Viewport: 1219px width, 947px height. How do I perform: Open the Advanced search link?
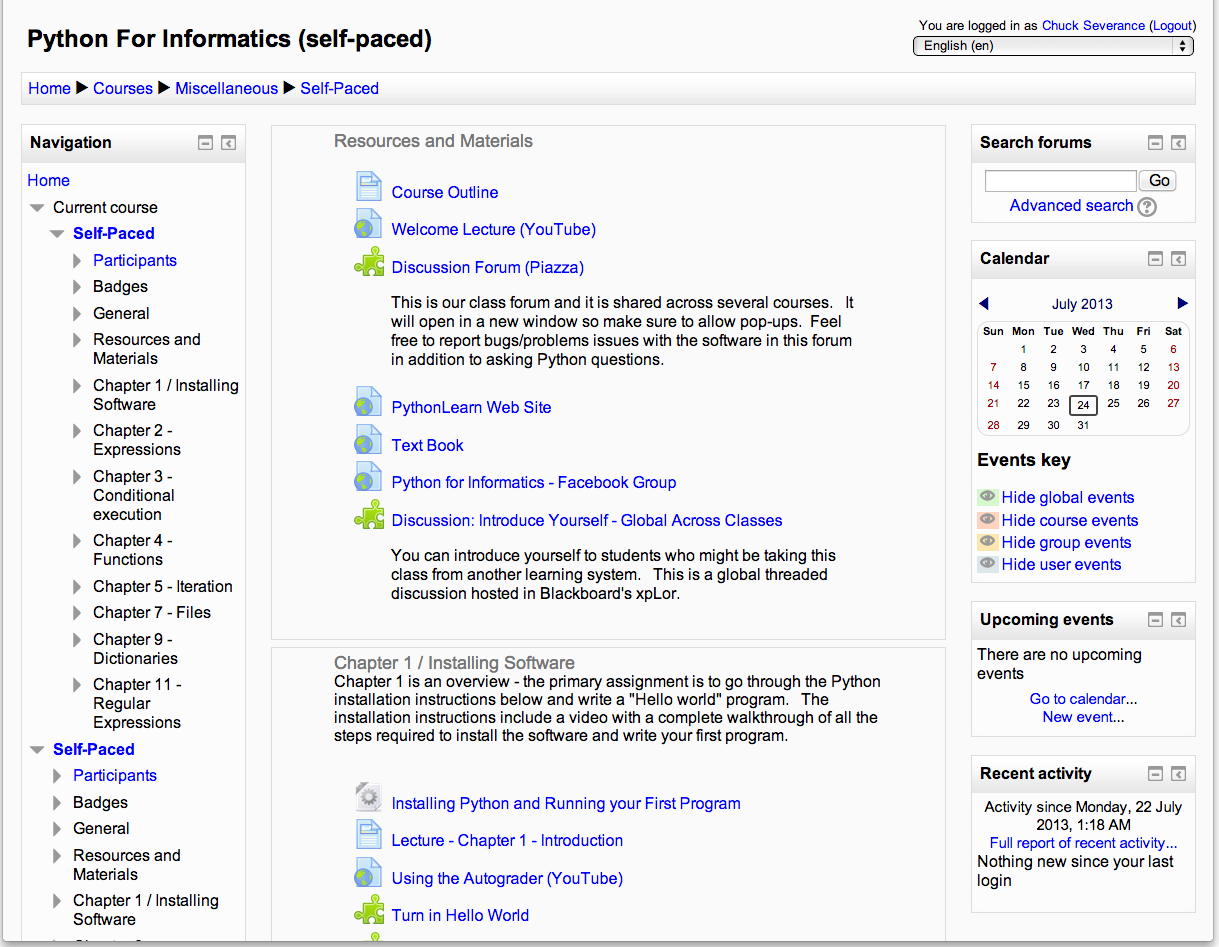click(x=1071, y=205)
